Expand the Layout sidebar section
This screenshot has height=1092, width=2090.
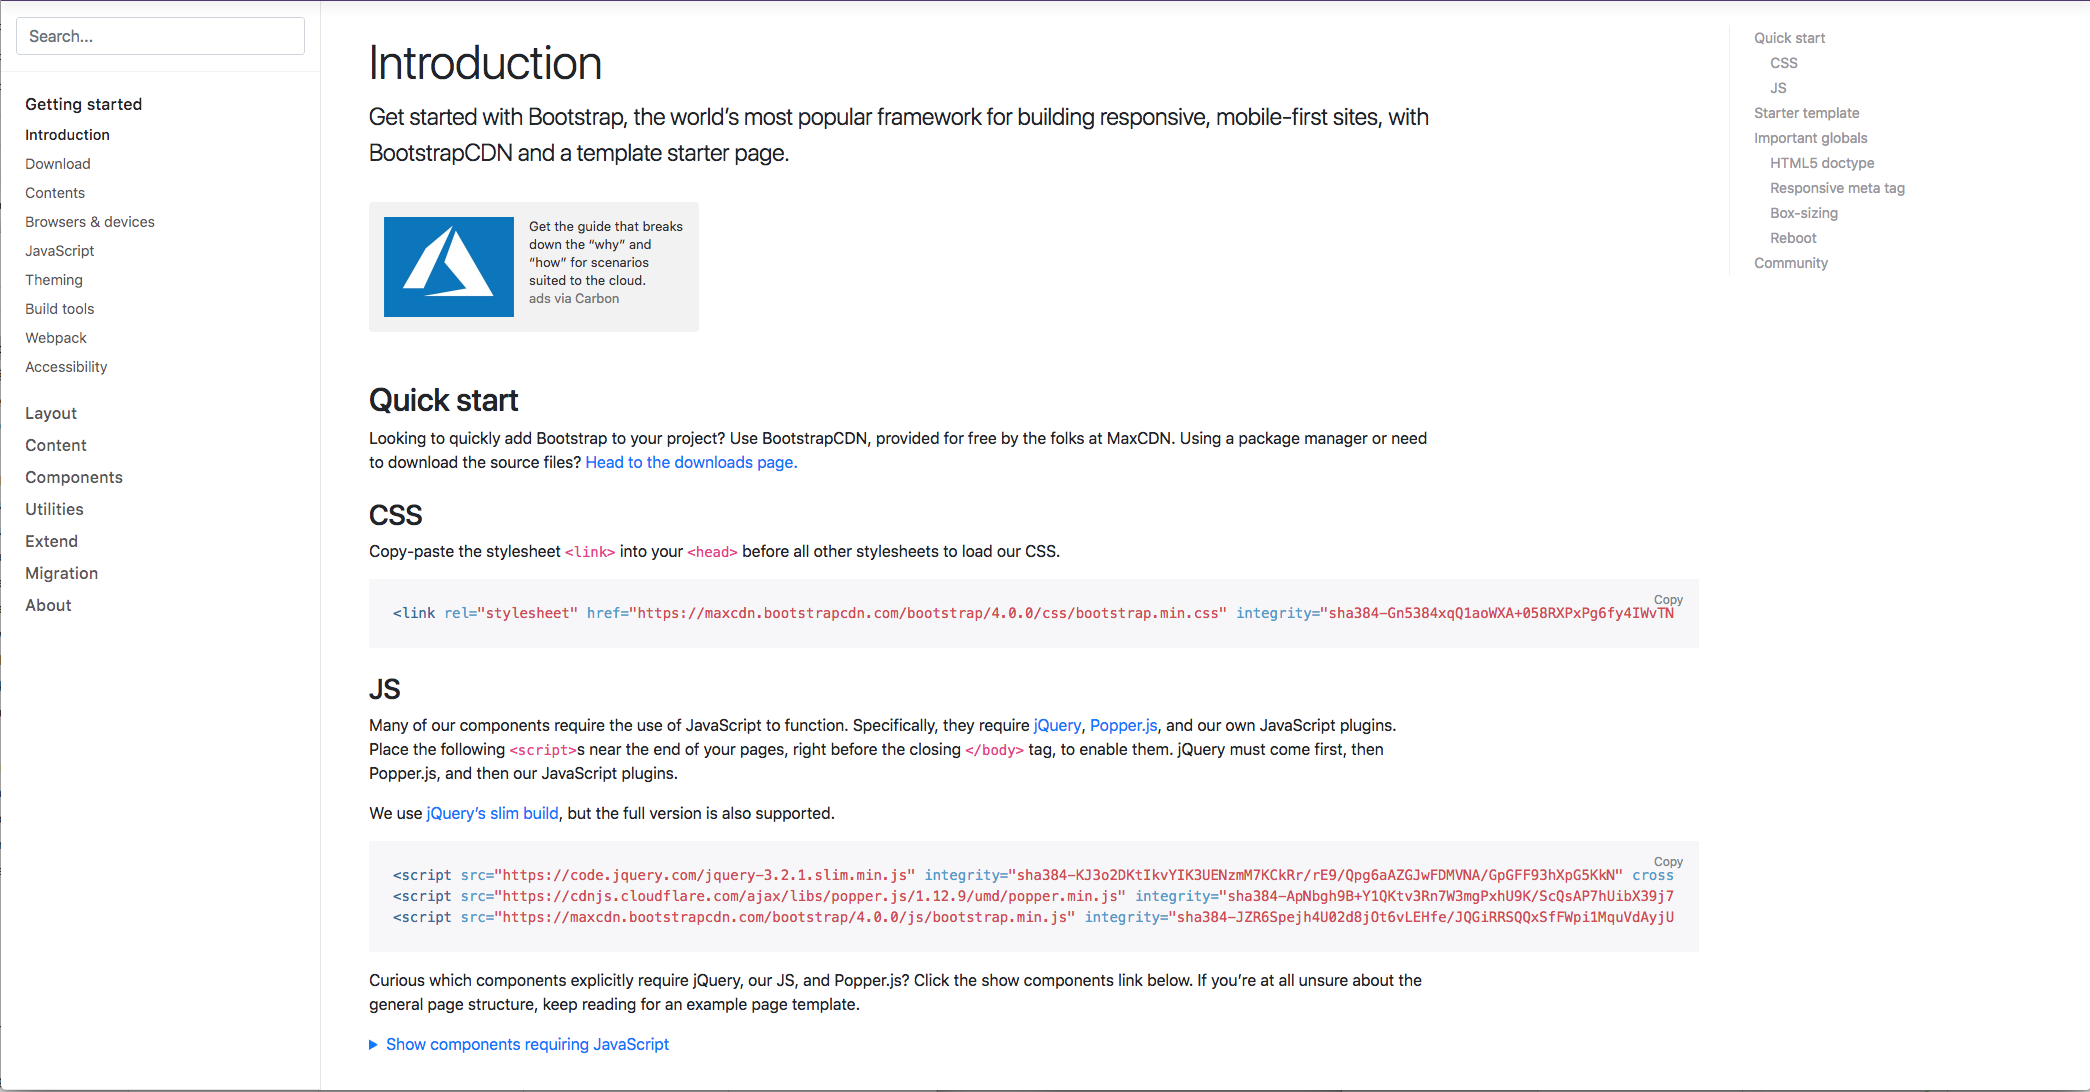(51, 413)
